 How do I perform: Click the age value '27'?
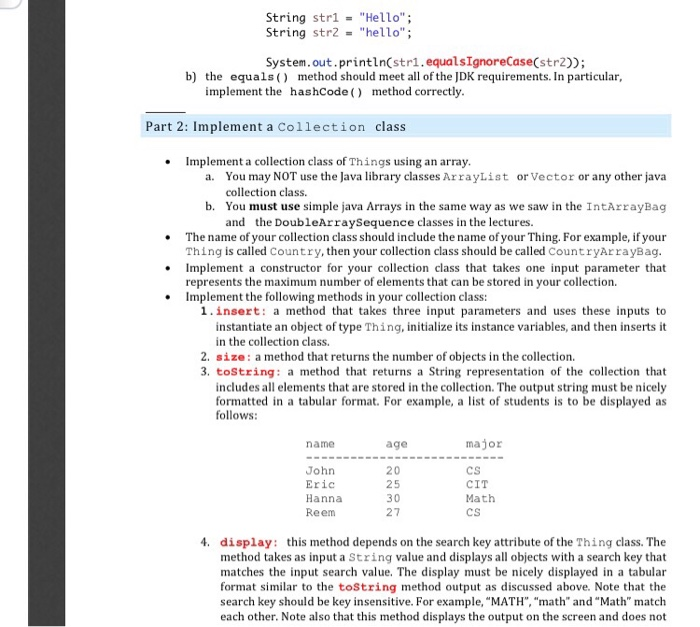tap(393, 513)
